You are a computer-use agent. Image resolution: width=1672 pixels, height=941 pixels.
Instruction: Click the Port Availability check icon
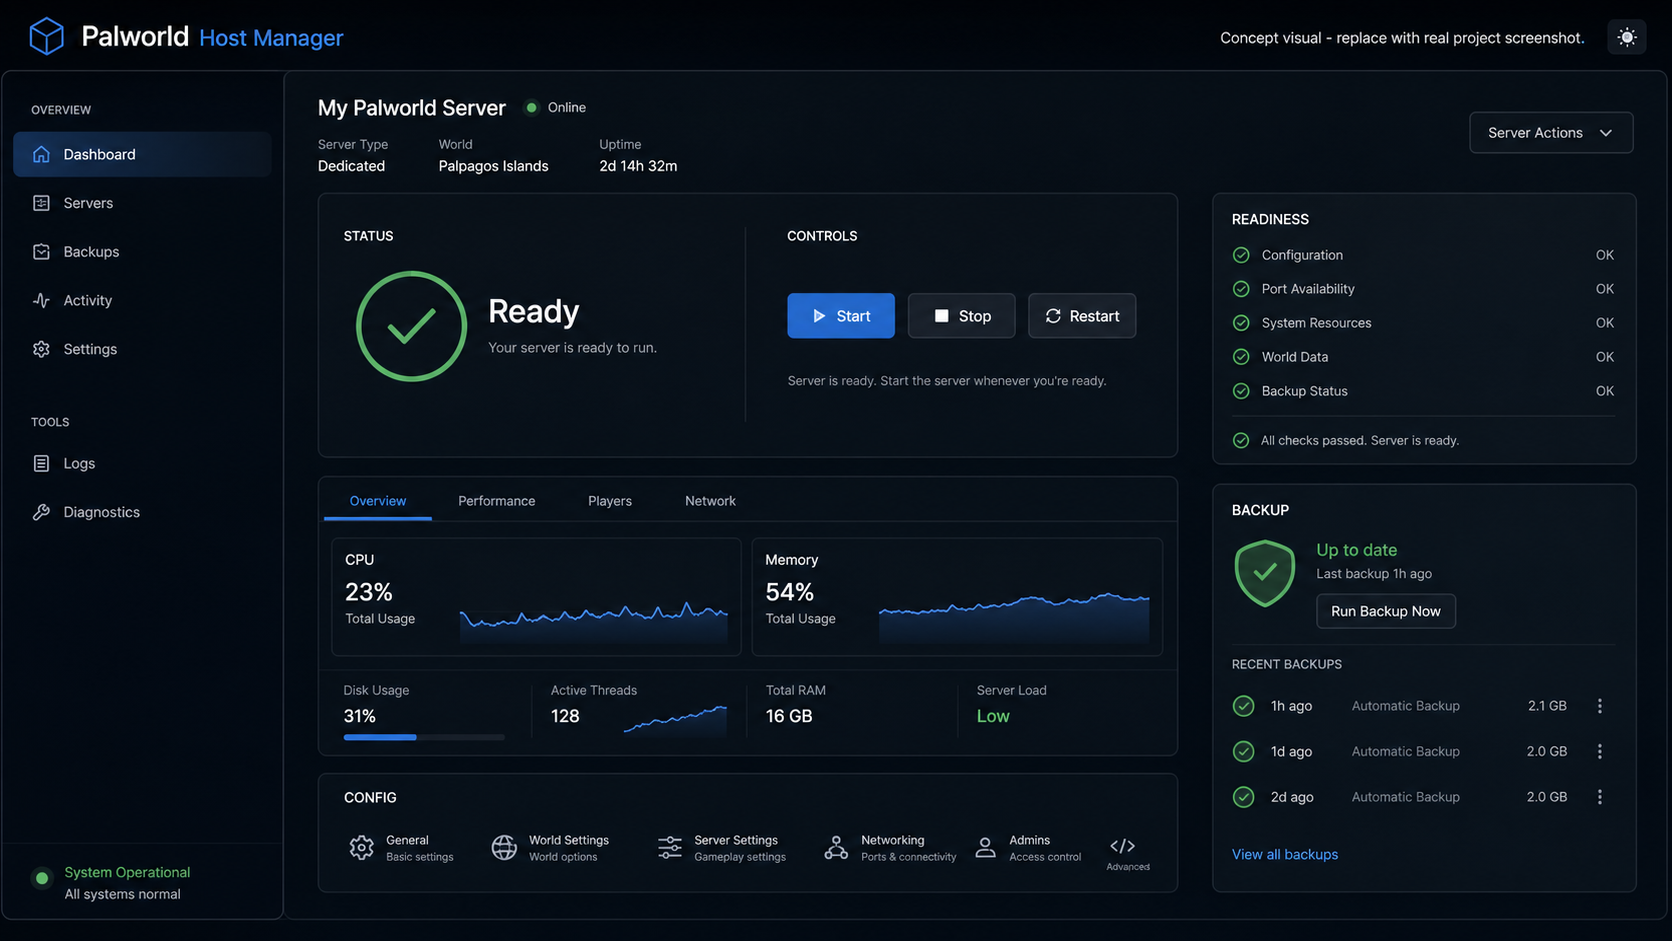[1241, 289]
